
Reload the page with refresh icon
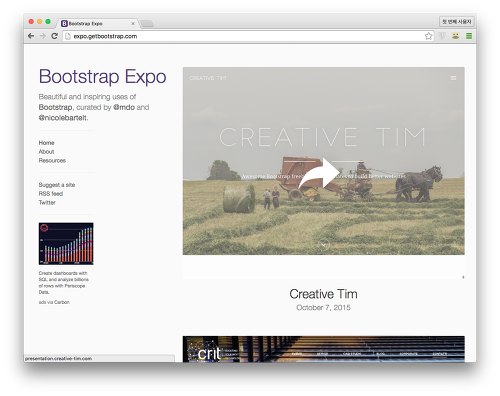click(55, 36)
